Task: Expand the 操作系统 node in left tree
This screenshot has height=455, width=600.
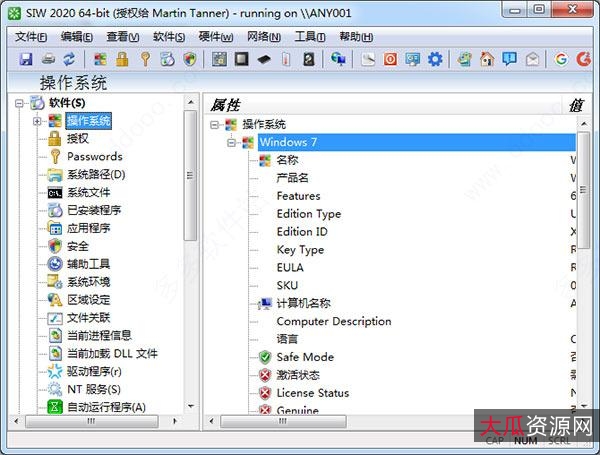Action: coord(37,121)
